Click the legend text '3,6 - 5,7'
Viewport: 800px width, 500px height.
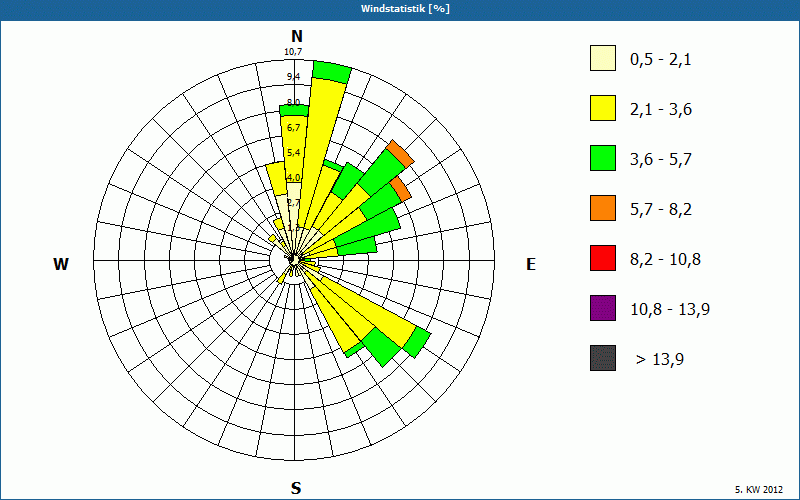coord(661,160)
